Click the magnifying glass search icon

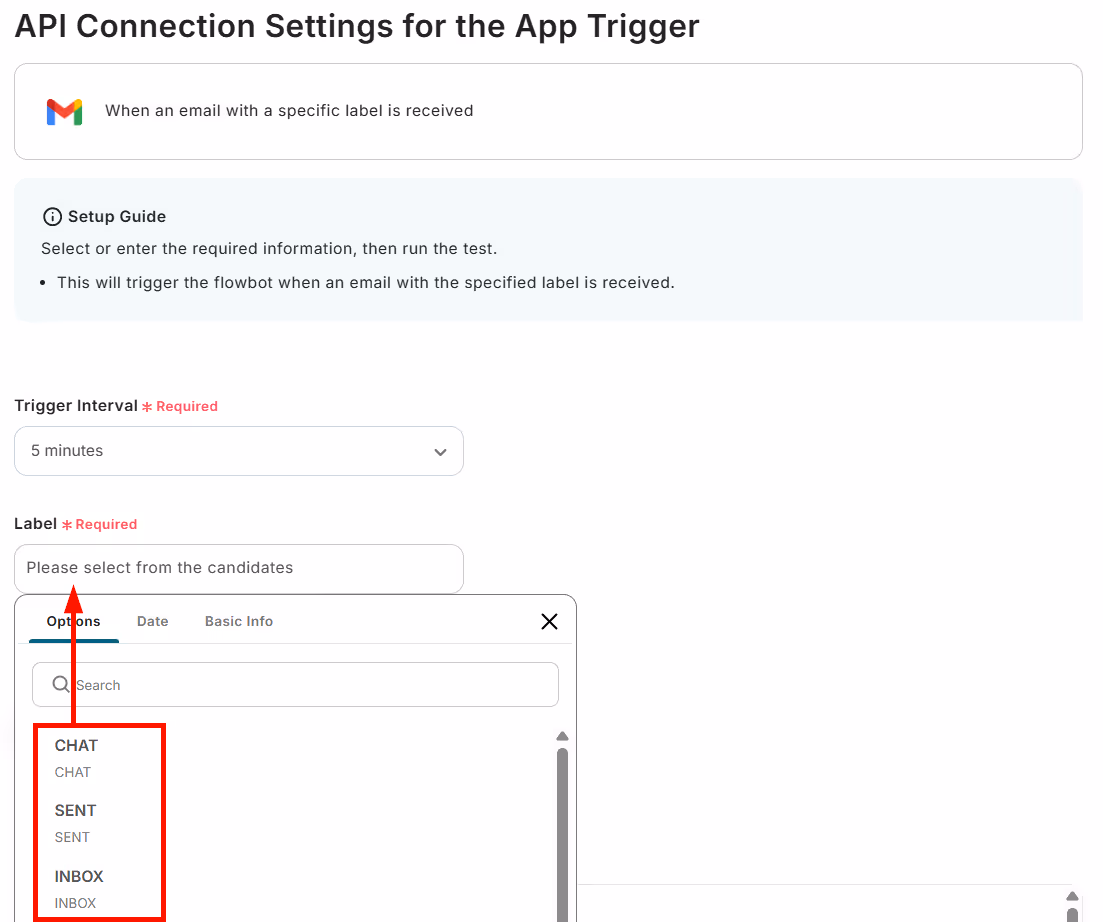click(61, 684)
